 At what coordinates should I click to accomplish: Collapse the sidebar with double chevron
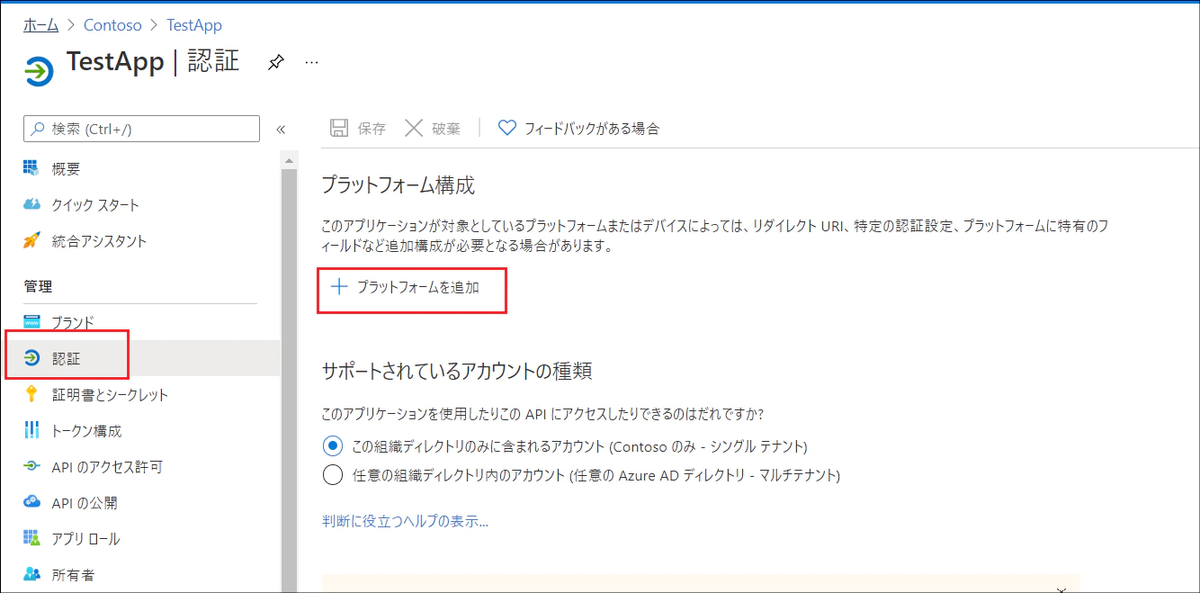pyautogui.click(x=281, y=129)
